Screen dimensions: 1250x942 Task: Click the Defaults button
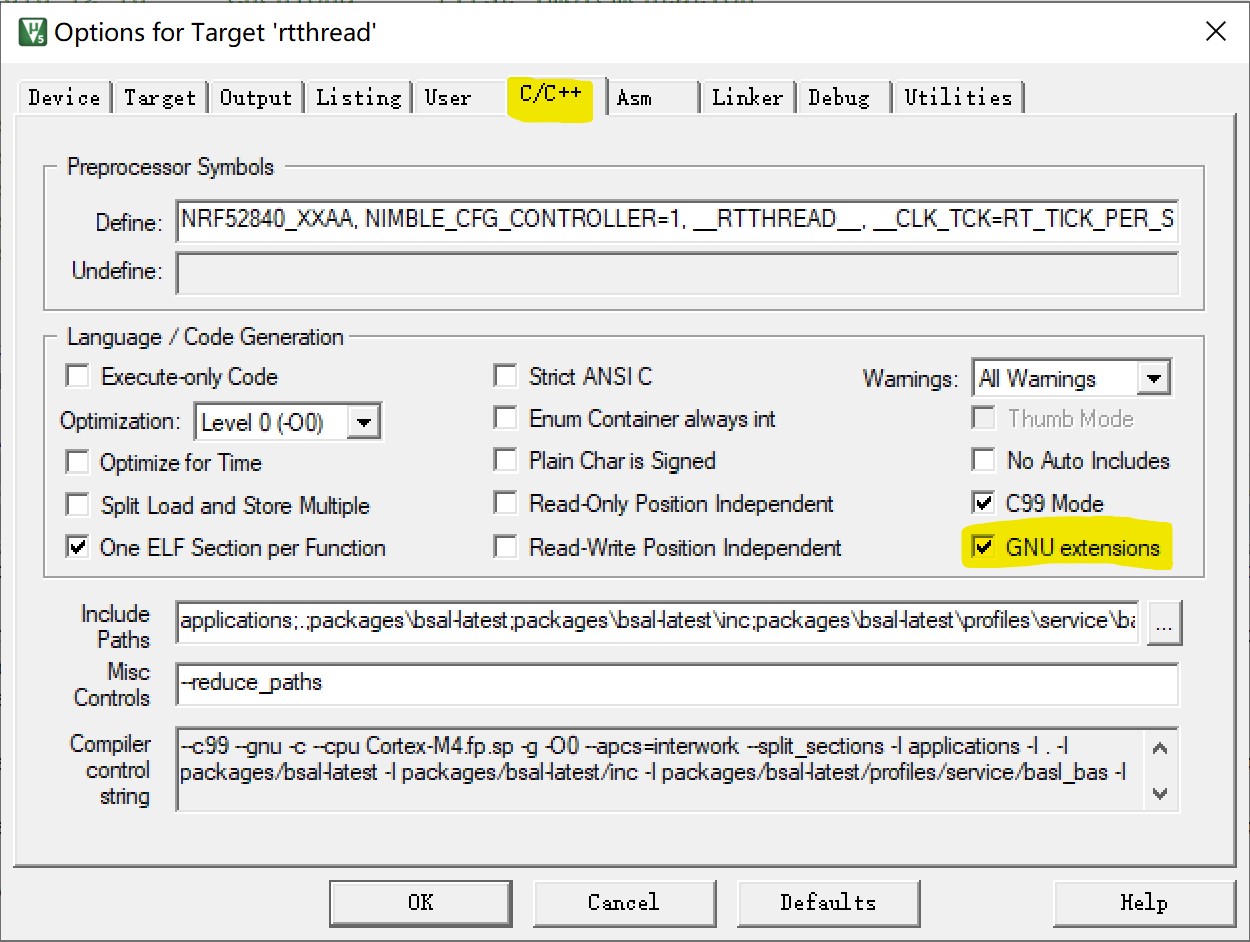[828, 902]
